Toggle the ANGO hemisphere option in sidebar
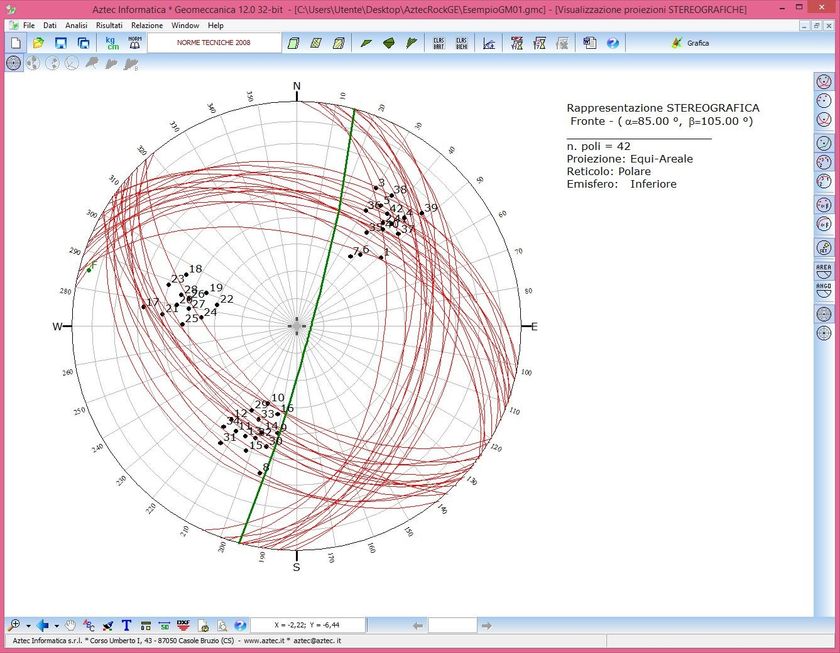 point(823,290)
